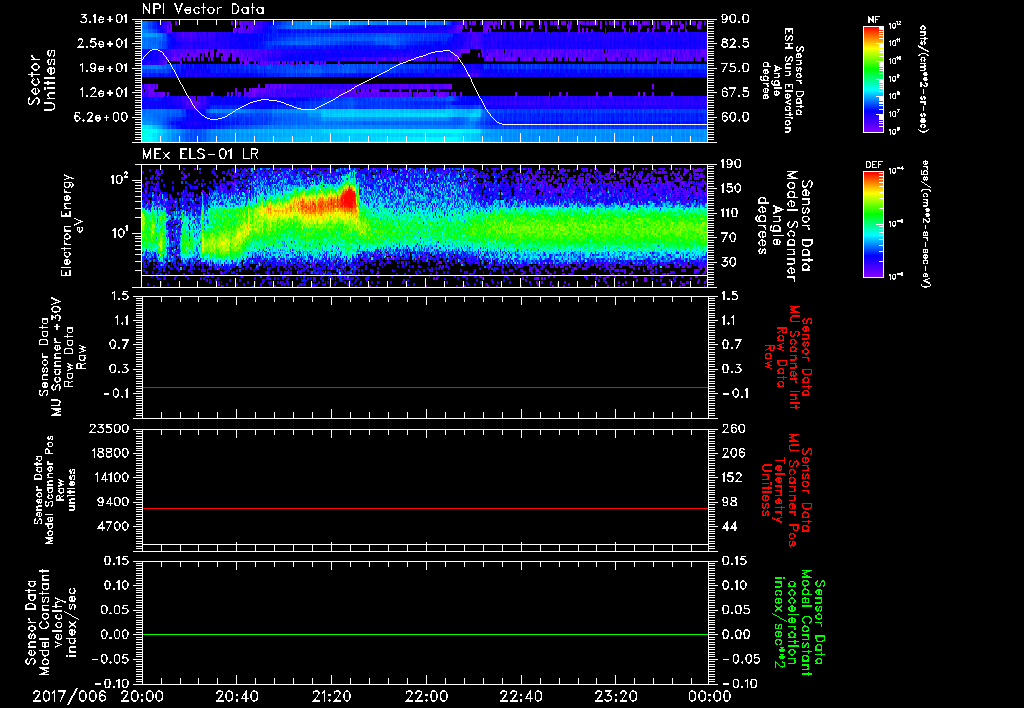
Task: Click the "20:40" time axis label
Action: pos(236,697)
